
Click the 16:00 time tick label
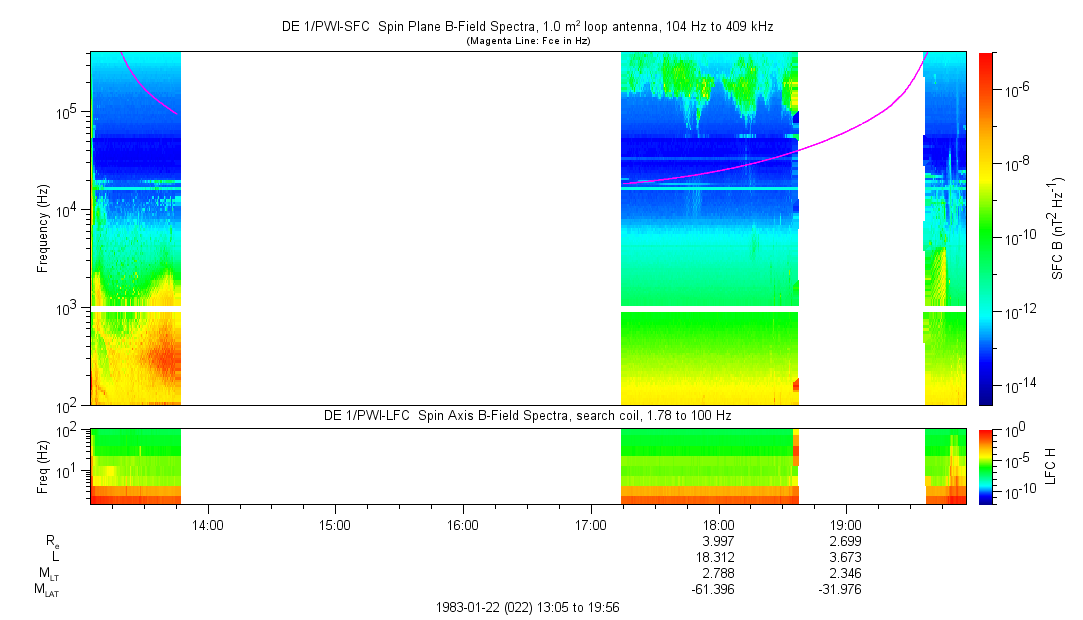click(463, 524)
